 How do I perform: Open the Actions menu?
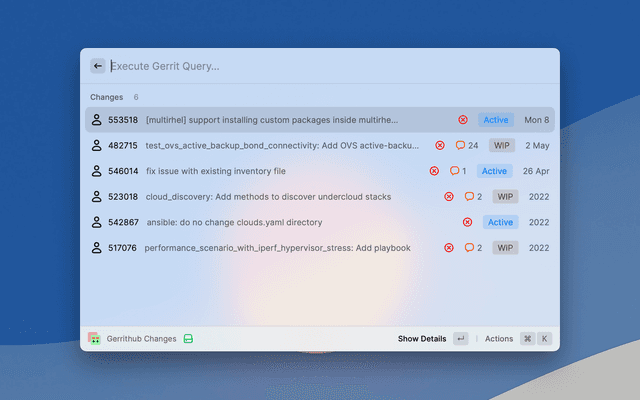pos(498,339)
